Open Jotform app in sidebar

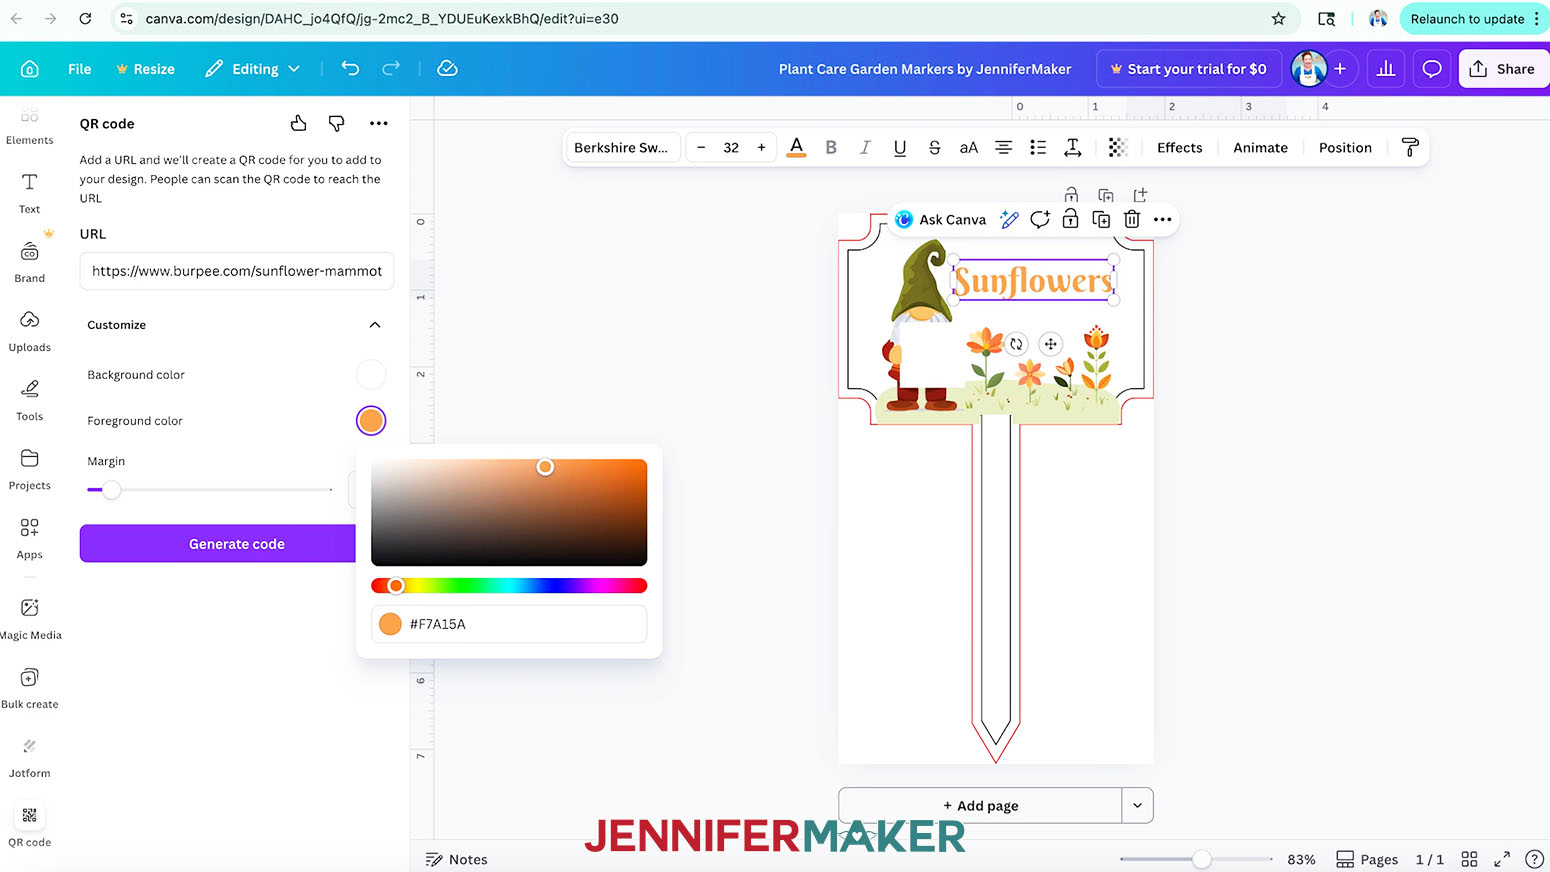point(29,757)
